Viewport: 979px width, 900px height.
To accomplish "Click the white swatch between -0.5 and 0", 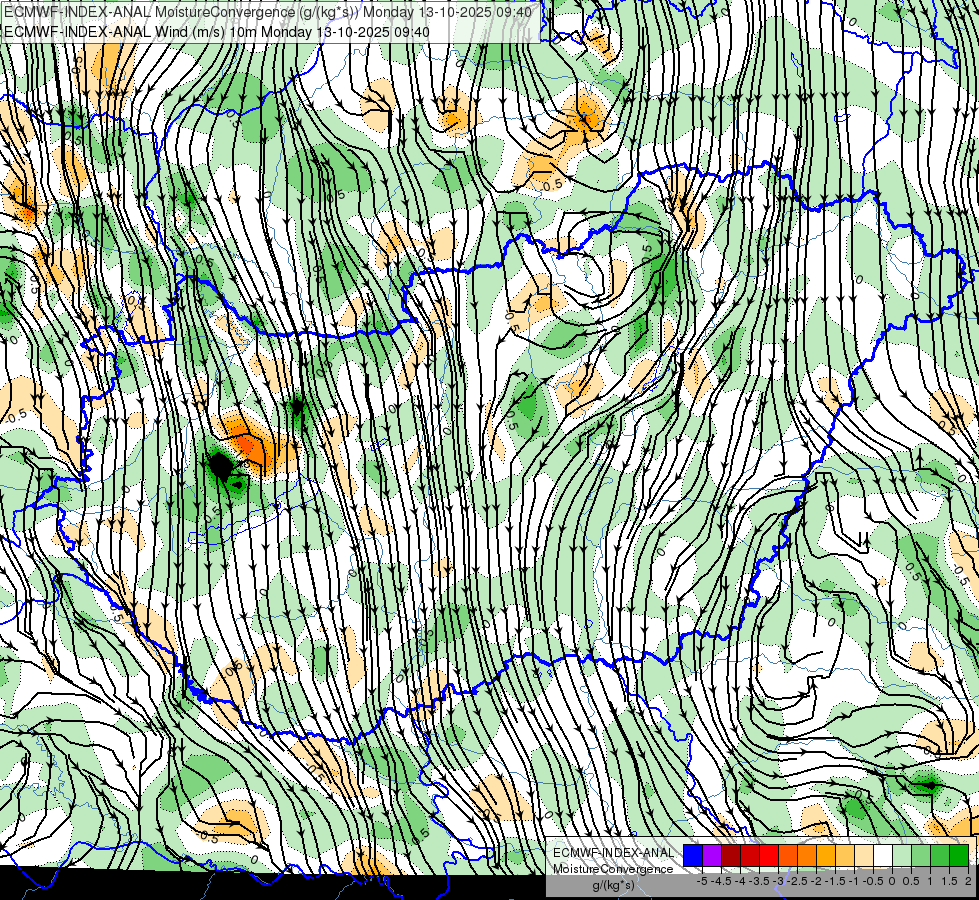I will pyautogui.click(x=883, y=855).
